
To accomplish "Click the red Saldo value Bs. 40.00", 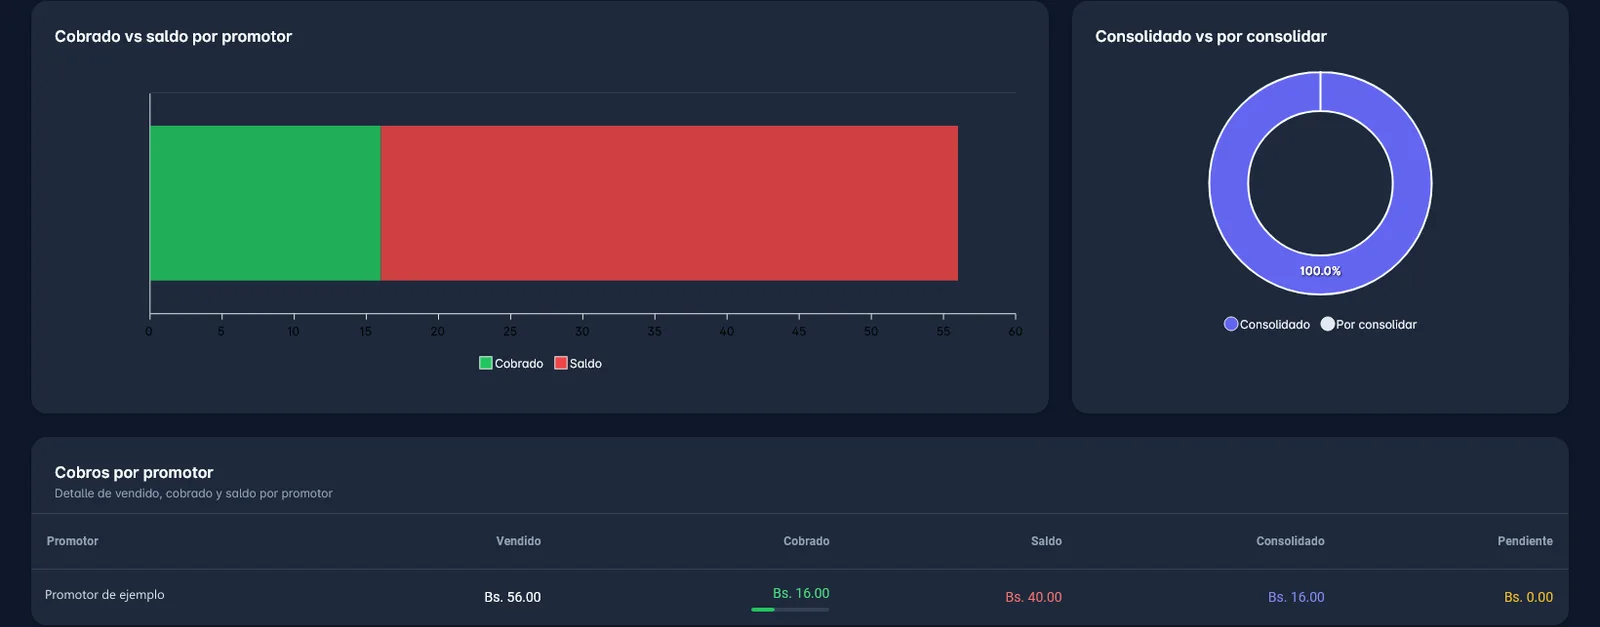I will click(x=1033, y=597).
